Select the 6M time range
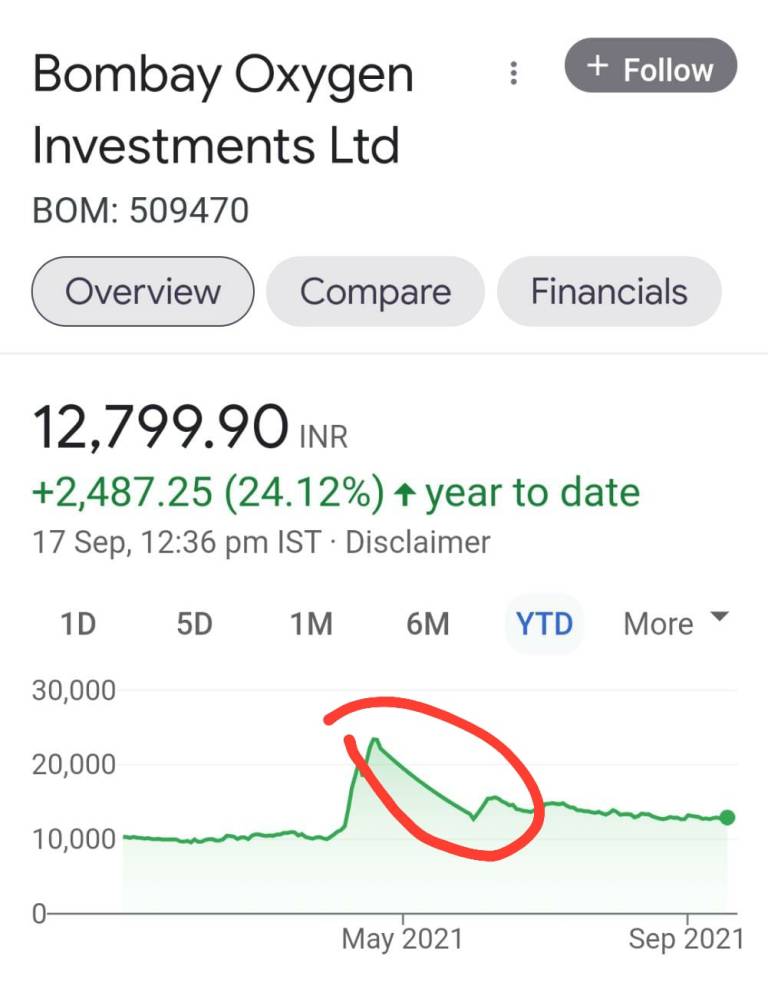Viewport: 768px width, 982px height. (x=428, y=625)
